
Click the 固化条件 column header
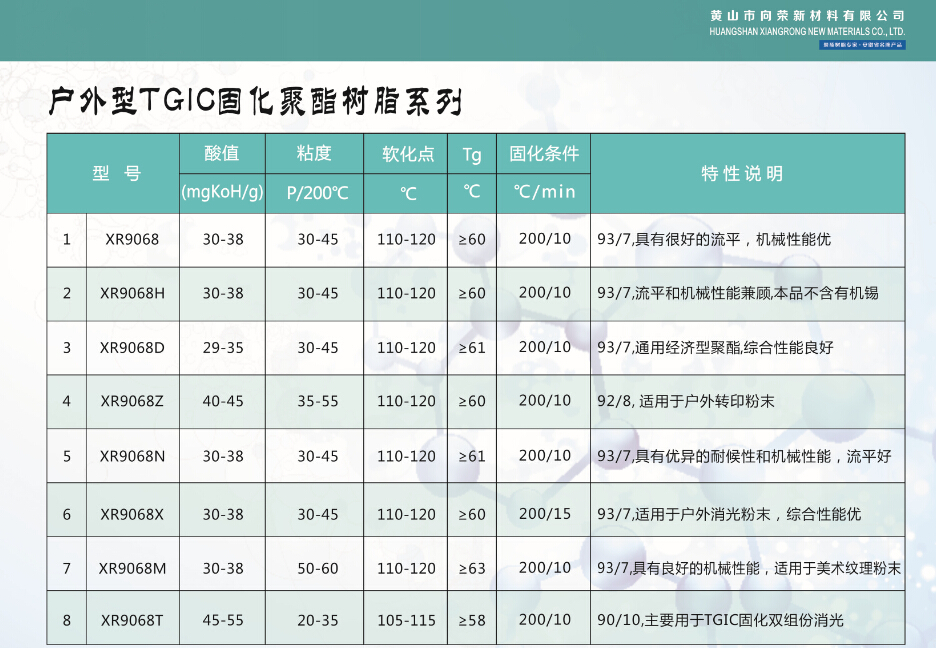click(x=544, y=154)
